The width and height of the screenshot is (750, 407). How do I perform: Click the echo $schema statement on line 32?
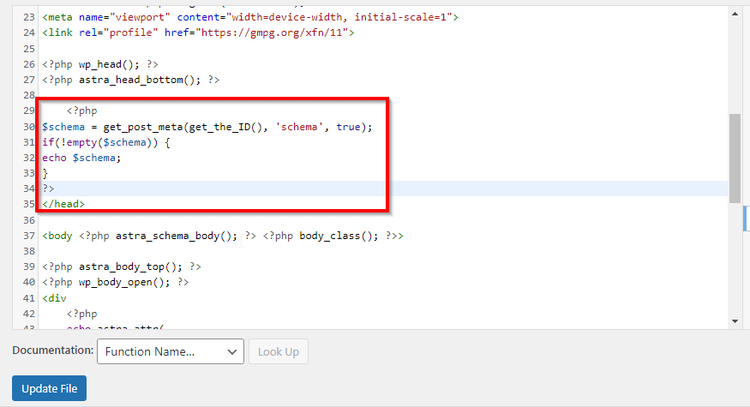(81, 158)
